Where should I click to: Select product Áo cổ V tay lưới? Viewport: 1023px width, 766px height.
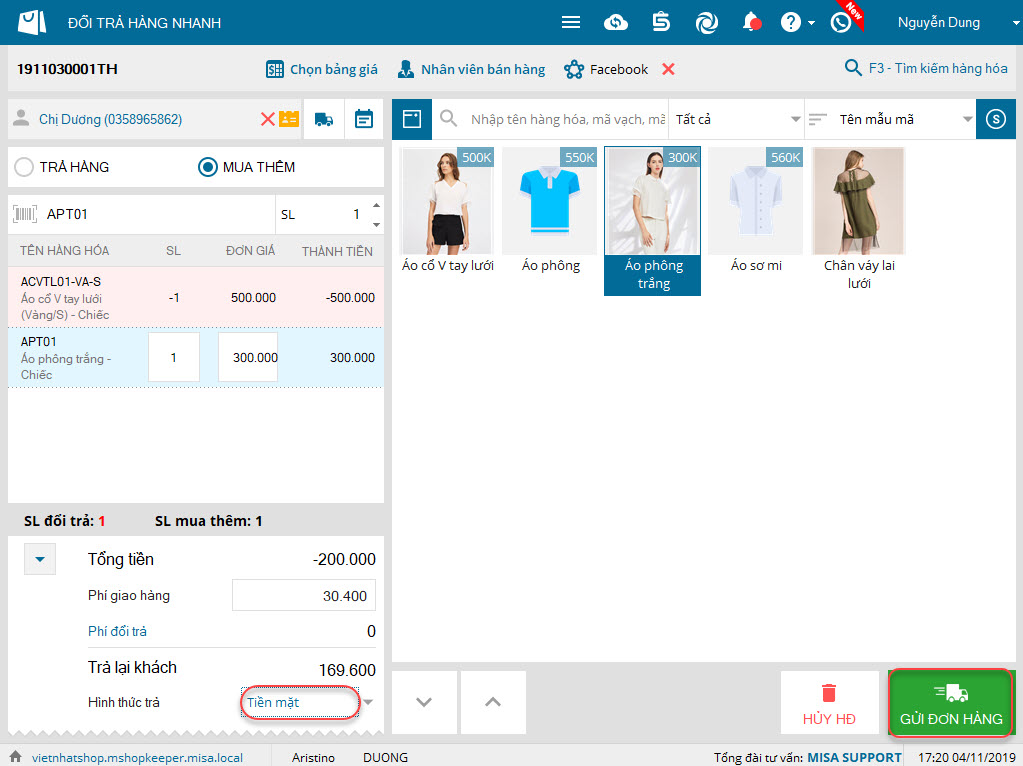pos(448,210)
